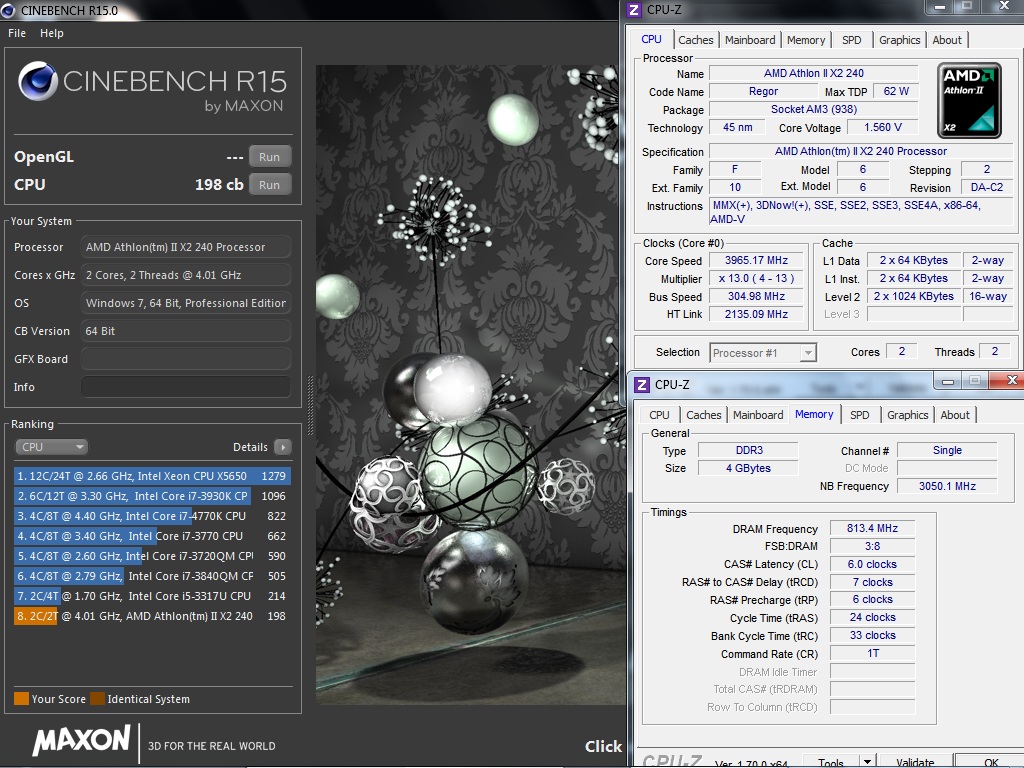Click the top CPU-Z window title icon

tap(634, 10)
